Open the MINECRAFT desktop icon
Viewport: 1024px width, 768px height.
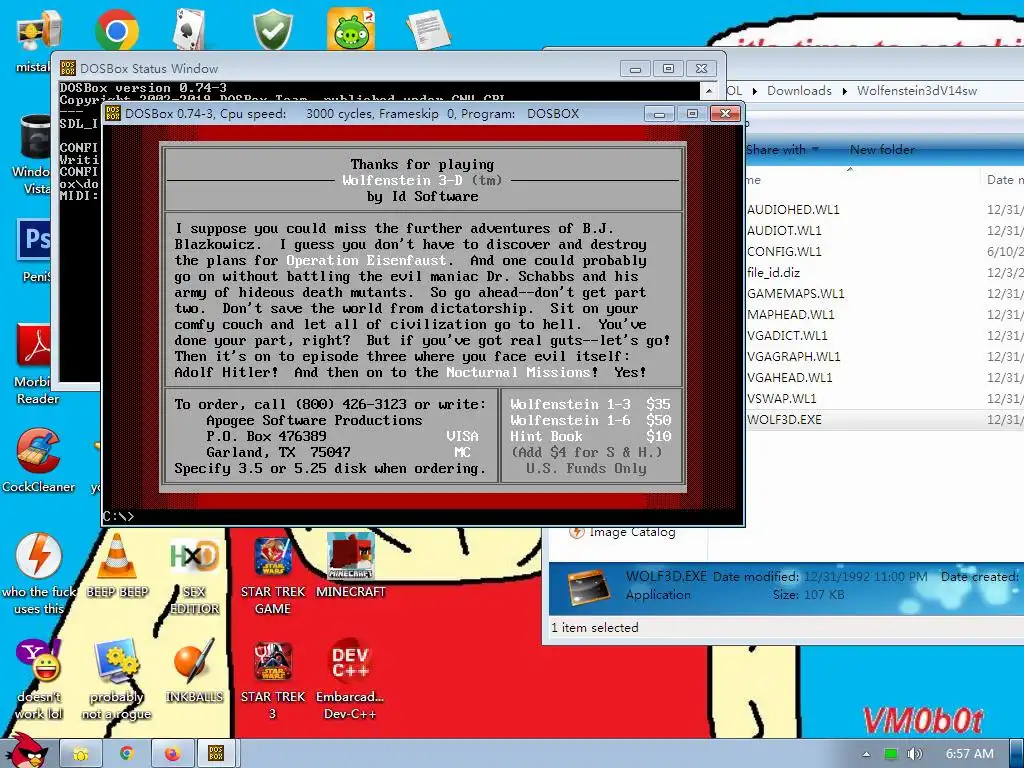click(x=351, y=556)
